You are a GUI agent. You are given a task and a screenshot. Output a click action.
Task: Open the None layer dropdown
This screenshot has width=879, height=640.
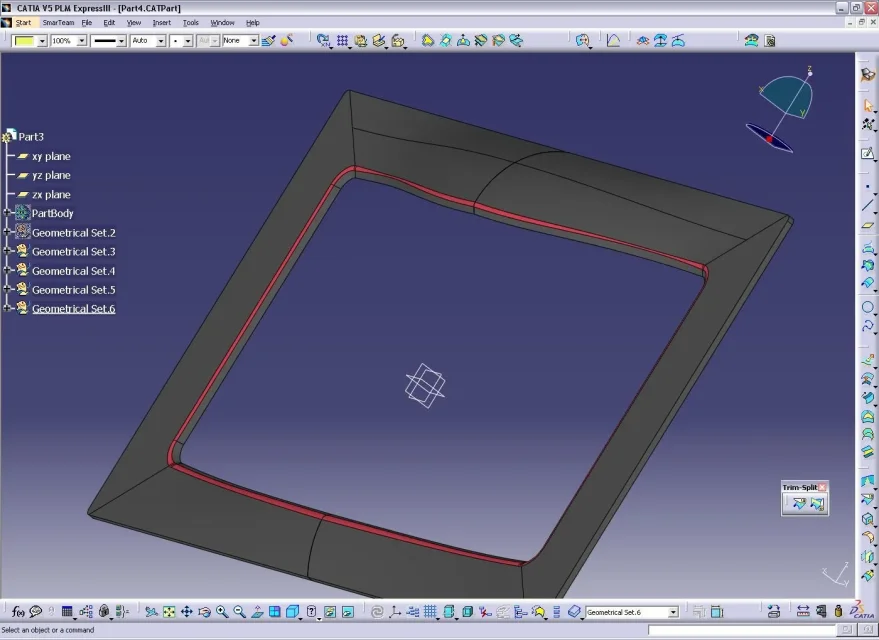point(253,41)
